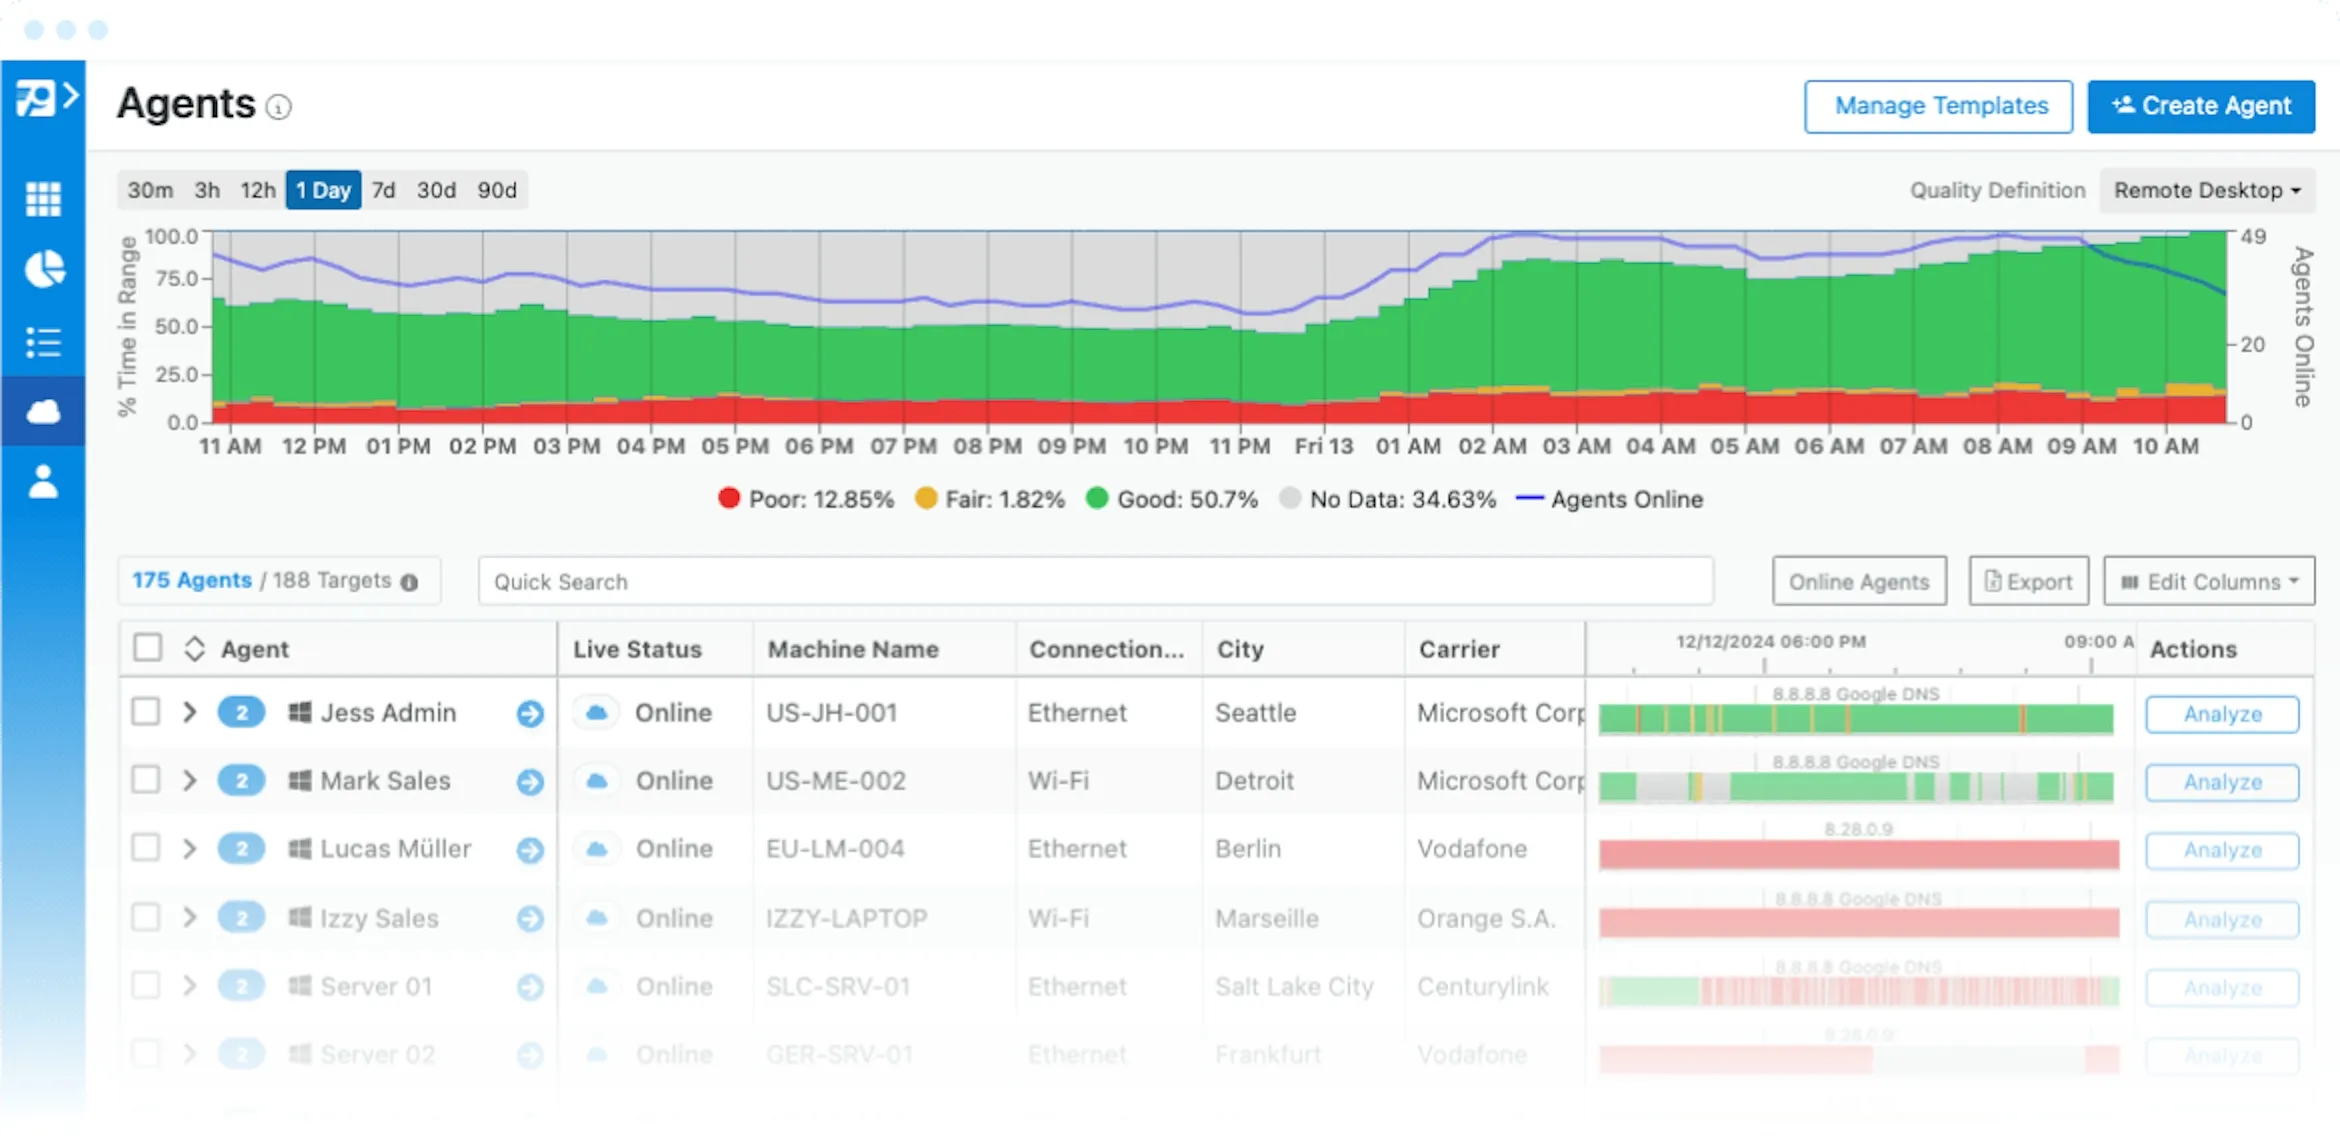Open the Edit Columns dropdown

tap(2209, 581)
